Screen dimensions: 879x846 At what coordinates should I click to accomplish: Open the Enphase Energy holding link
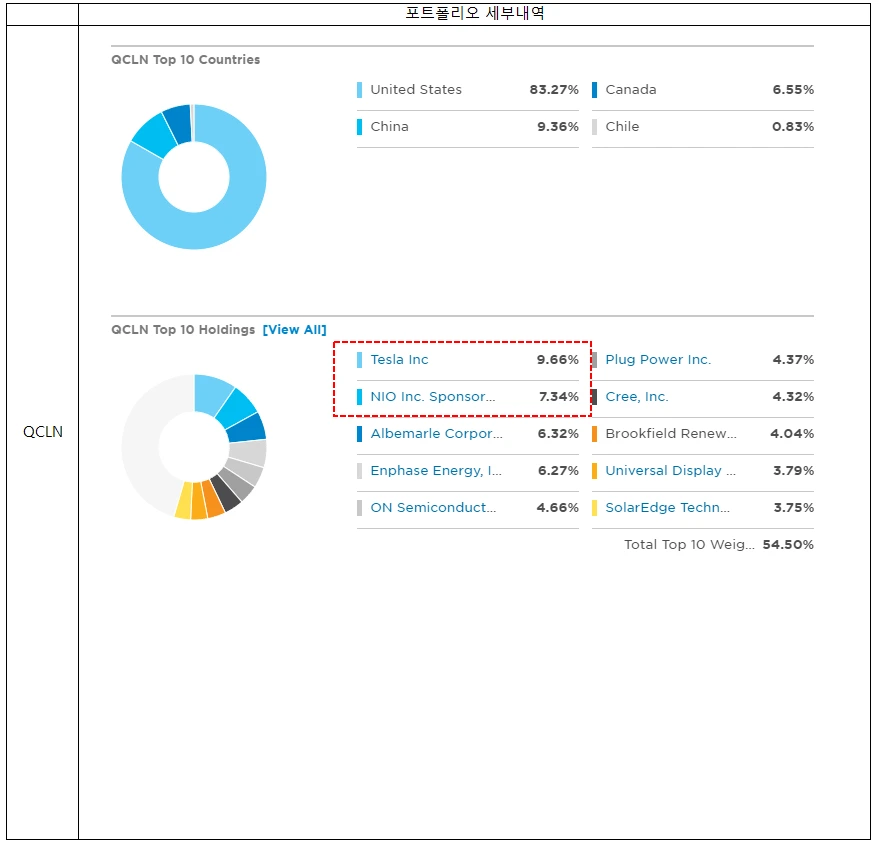pyautogui.click(x=436, y=470)
